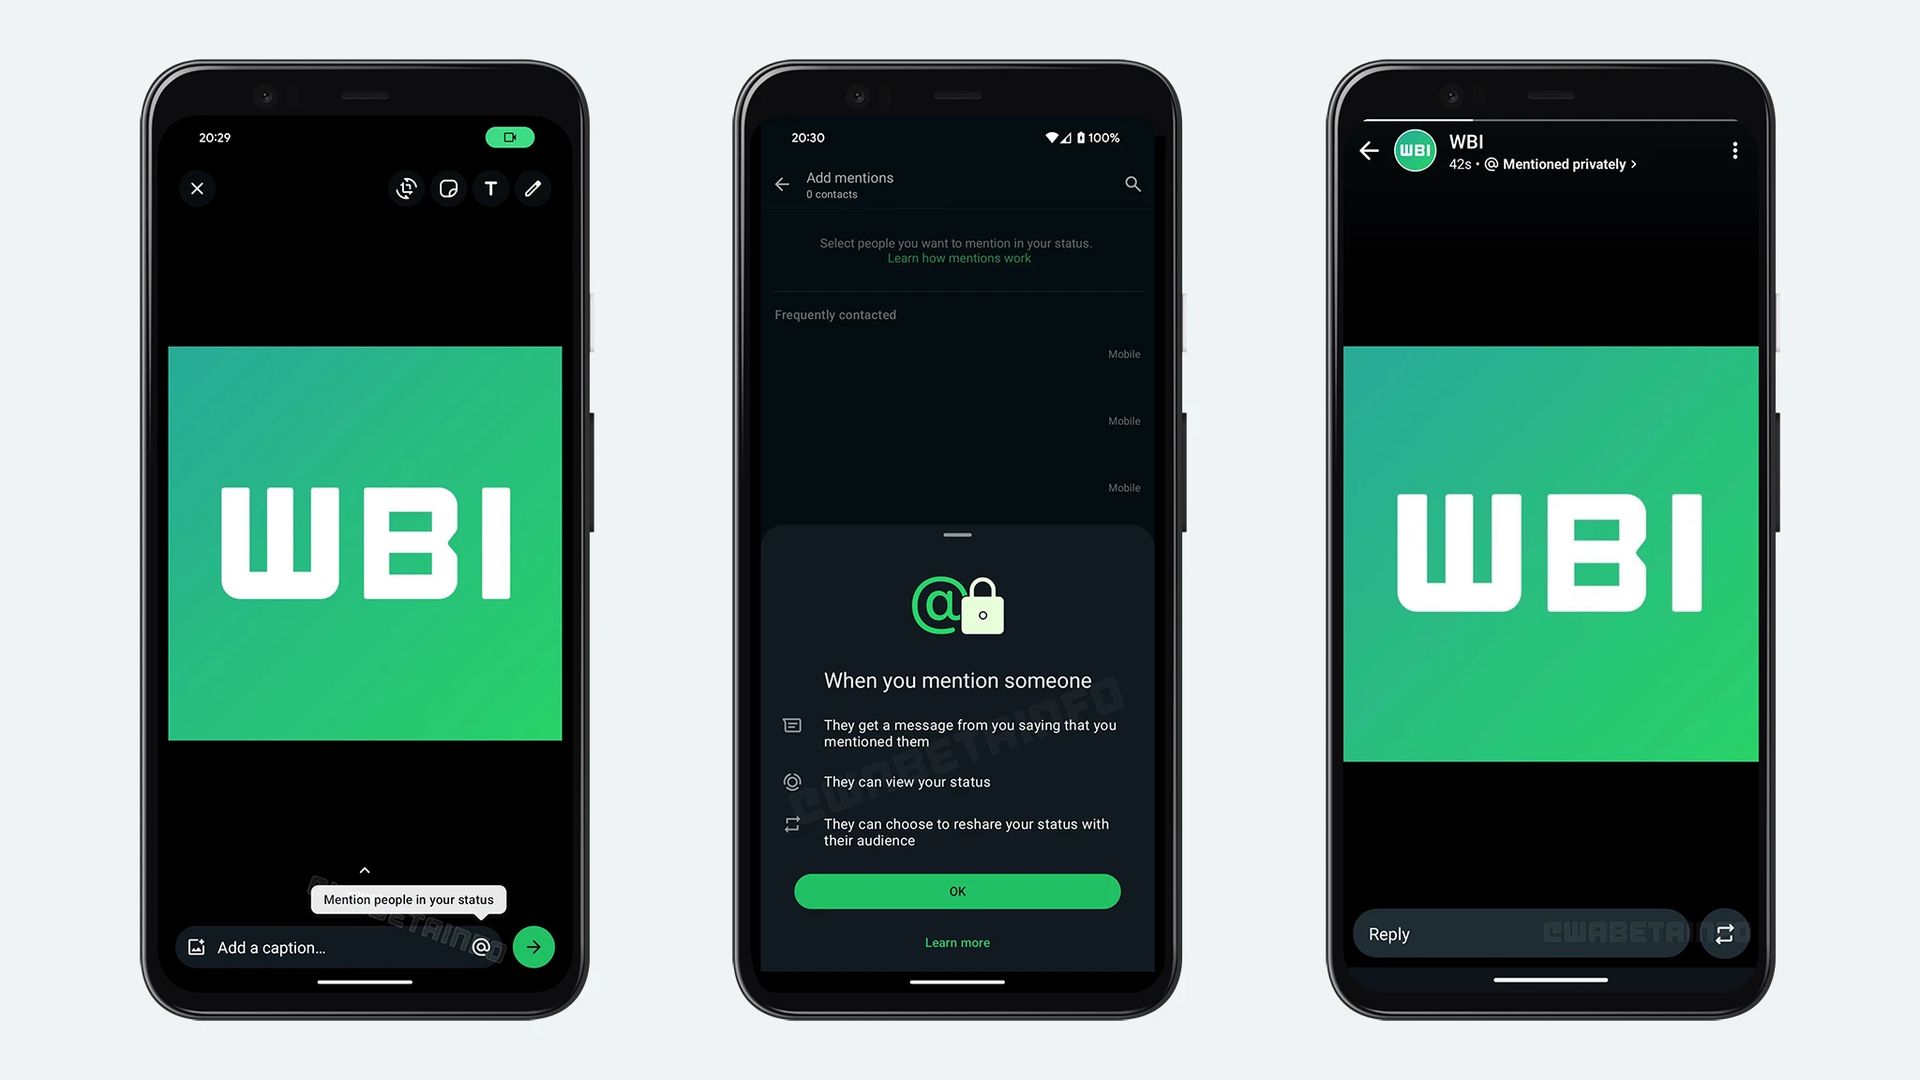Click the mention (@) icon in caption bar
This screenshot has height=1080, width=1920.
coord(481,947)
